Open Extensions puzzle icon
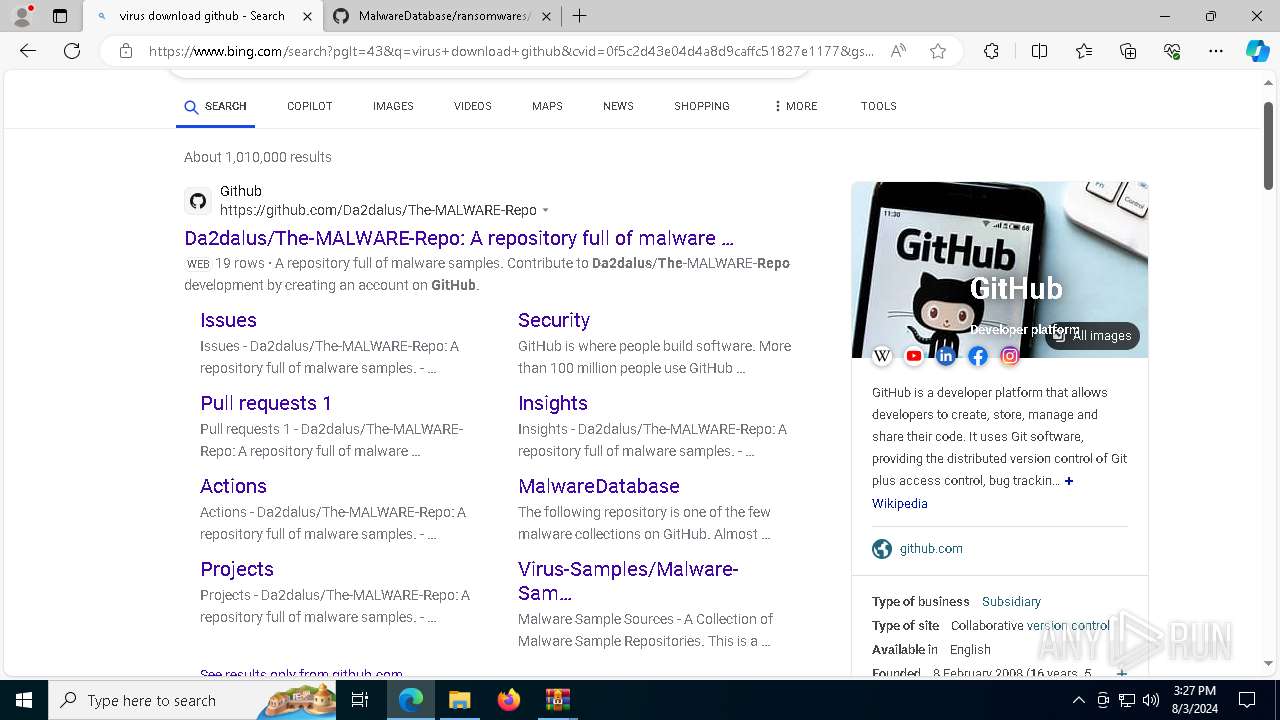The height and width of the screenshot is (720, 1280). click(x=991, y=51)
